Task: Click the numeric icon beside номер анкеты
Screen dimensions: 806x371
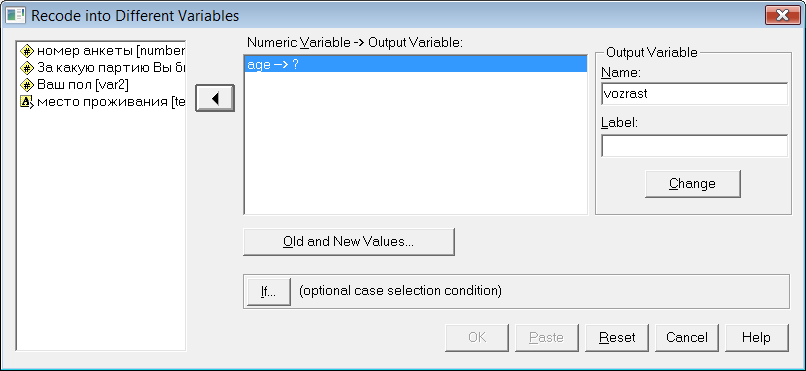Action: [27, 51]
